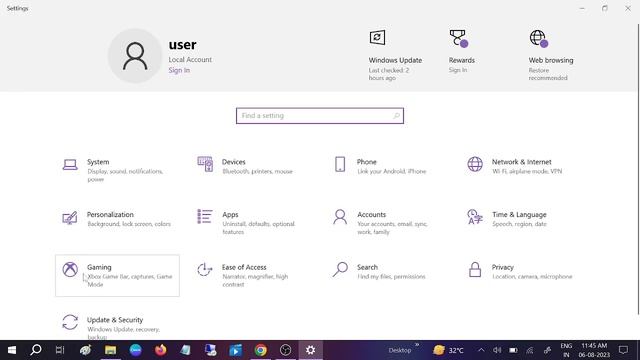Expand the Desktop toolbar chevron in taskbar
The height and width of the screenshot is (360, 640).
point(417,345)
